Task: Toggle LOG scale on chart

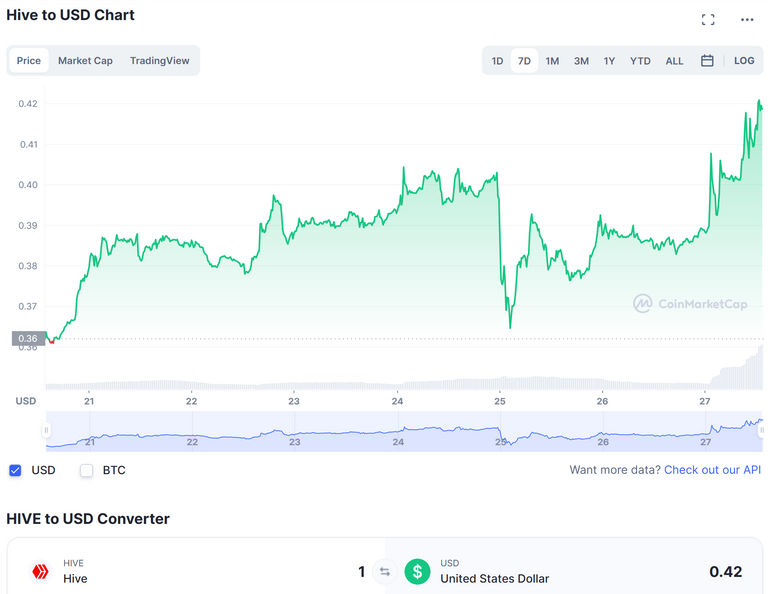Action: click(x=744, y=61)
